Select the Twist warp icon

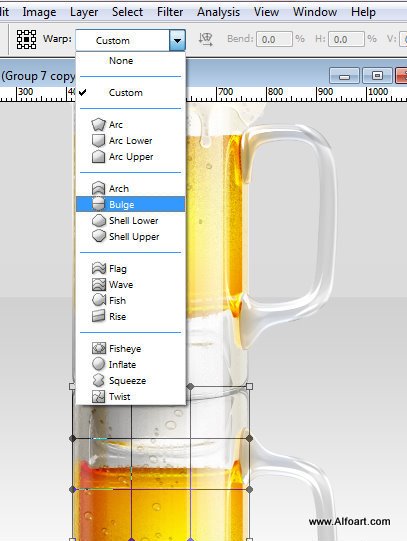(98, 396)
